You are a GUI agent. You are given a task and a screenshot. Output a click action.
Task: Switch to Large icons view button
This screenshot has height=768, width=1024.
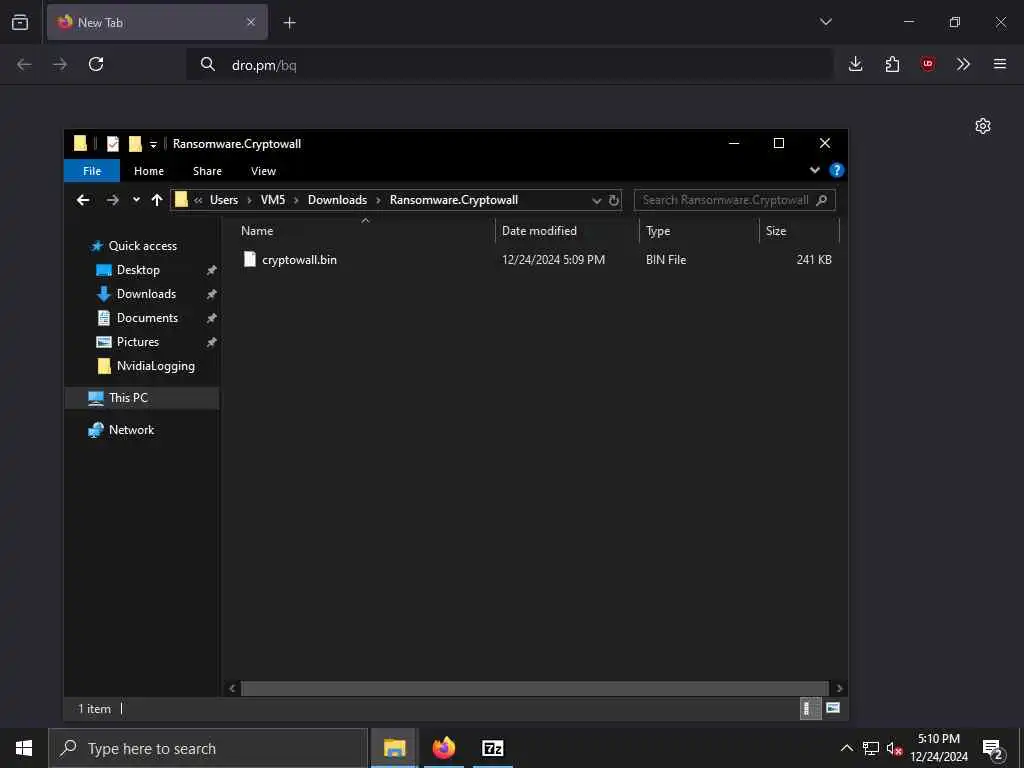(x=833, y=708)
